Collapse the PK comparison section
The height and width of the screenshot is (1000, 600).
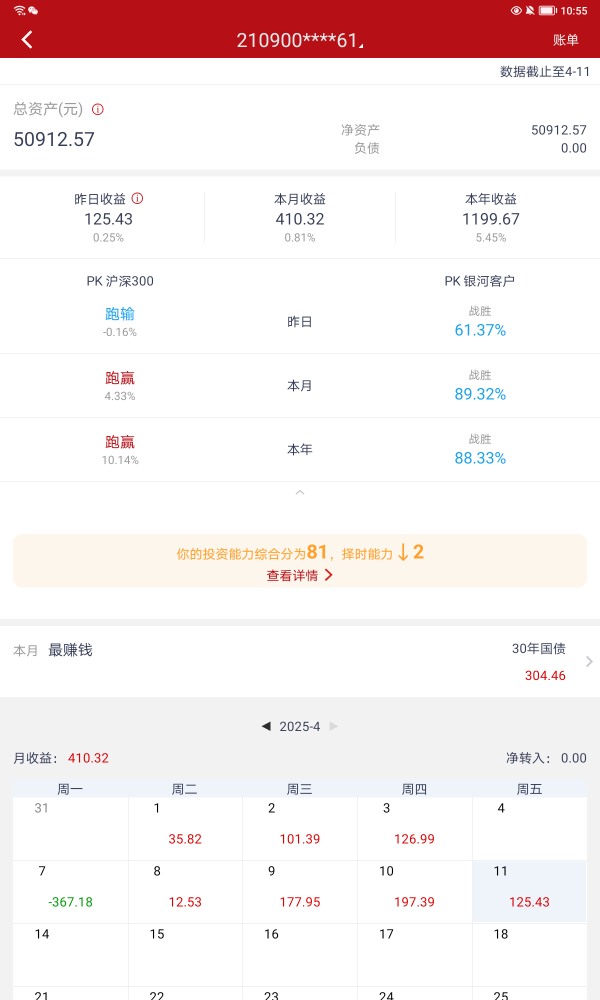click(x=300, y=493)
